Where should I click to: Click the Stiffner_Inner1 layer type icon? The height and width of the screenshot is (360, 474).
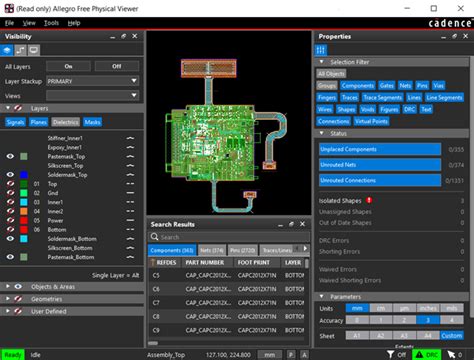click(x=130, y=138)
